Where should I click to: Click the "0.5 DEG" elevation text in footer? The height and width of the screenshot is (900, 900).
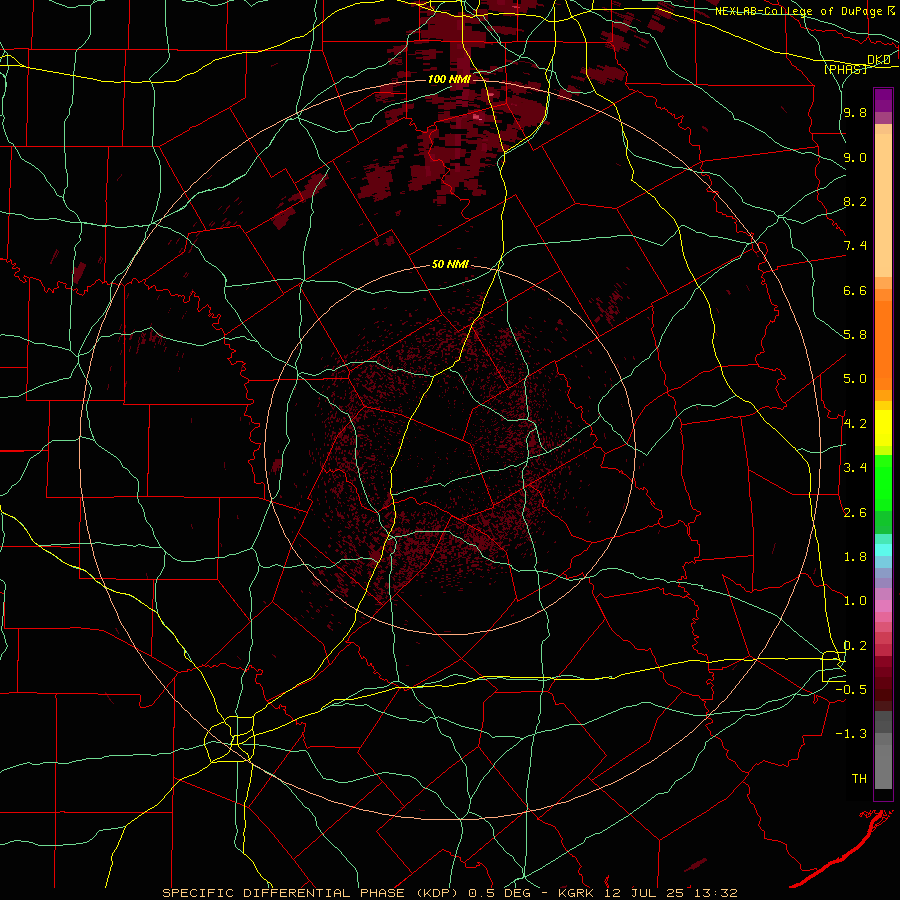pos(498,893)
